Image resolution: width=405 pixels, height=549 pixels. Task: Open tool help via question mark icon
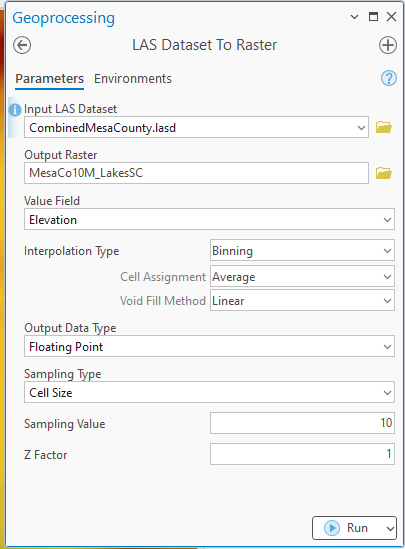pyautogui.click(x=389, y=78)
